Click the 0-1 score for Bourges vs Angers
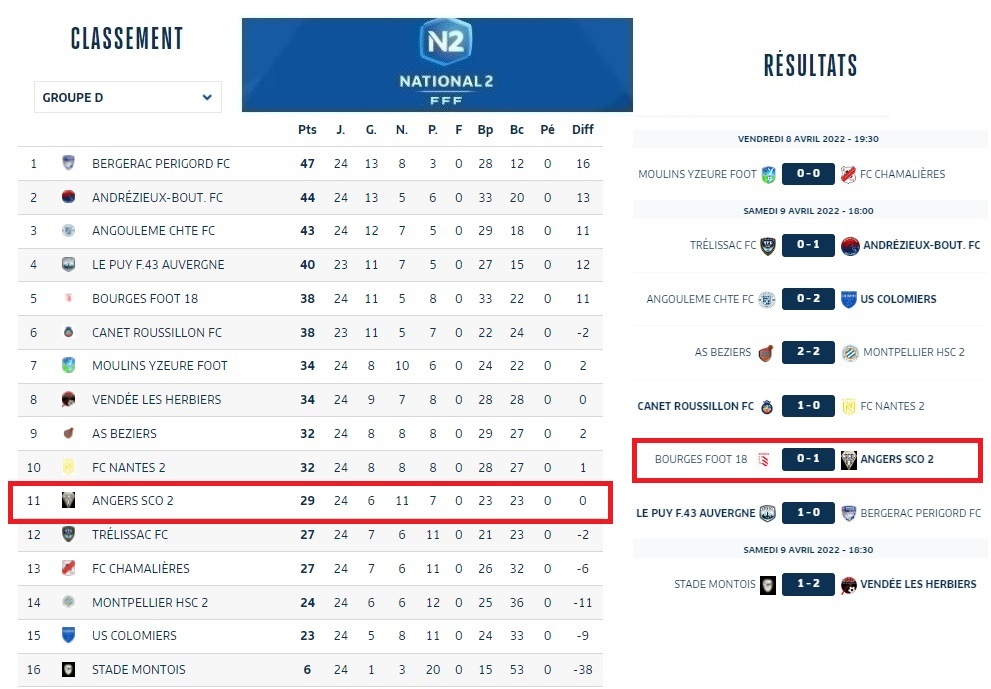The image size is (991, 689). pos(808,459)
